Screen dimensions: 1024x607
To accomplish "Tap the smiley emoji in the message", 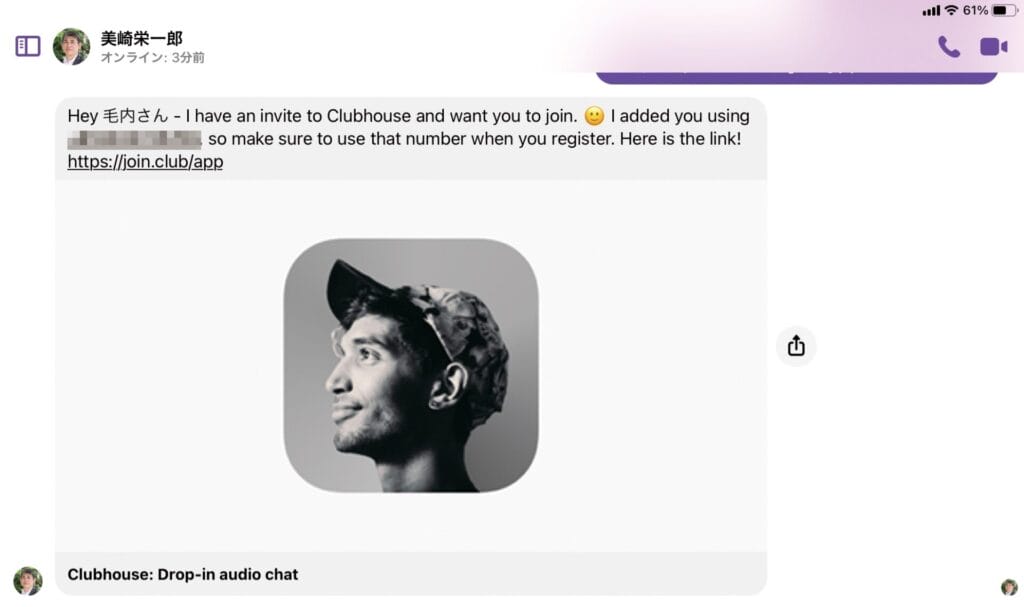I will pyautogui.click(x=594, y=116).
